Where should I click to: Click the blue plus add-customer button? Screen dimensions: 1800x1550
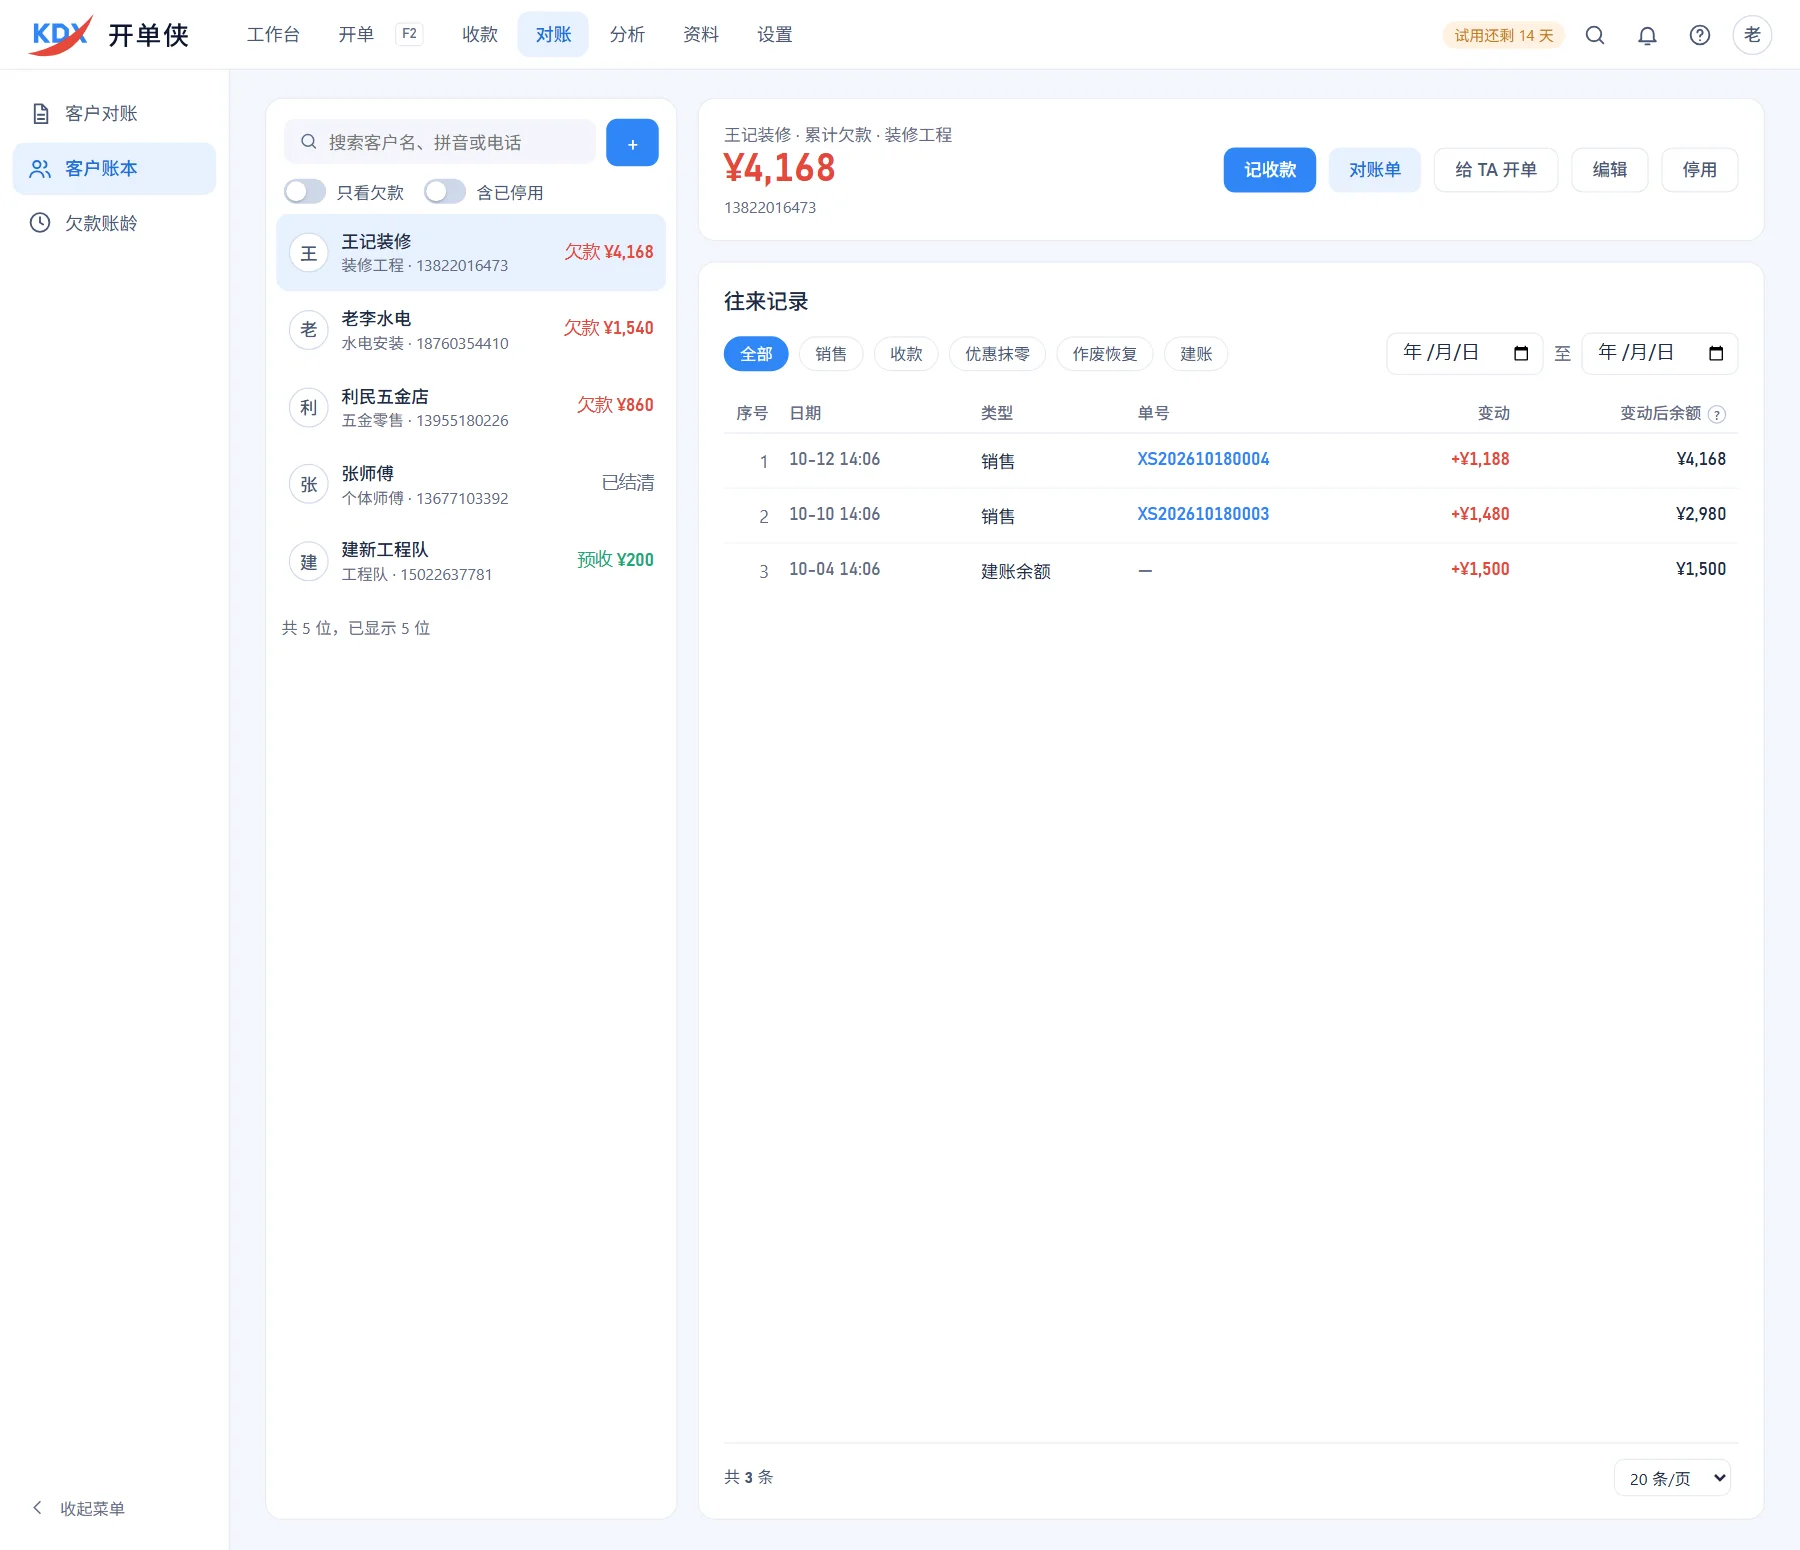[x=632, y=143]
